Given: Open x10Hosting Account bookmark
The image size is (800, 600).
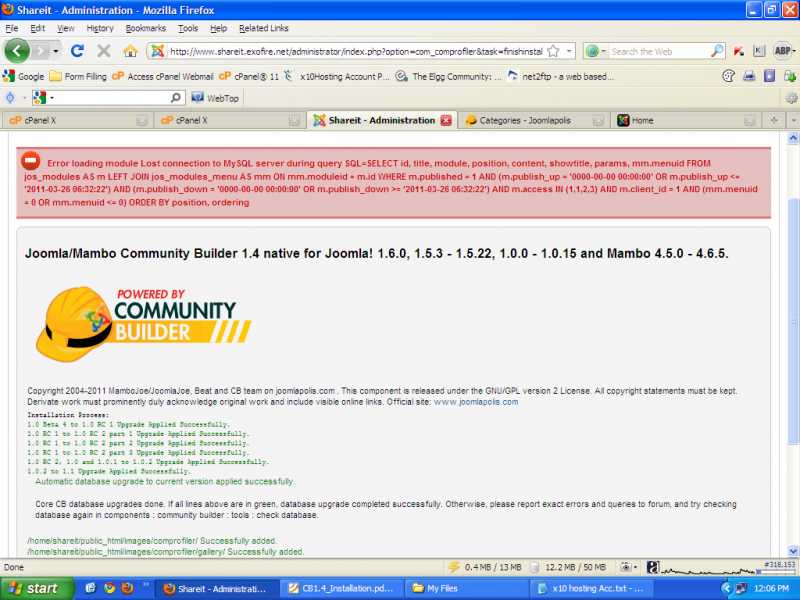Looking at the screenshot, I should pyautogui.click(x=336, y=77).
